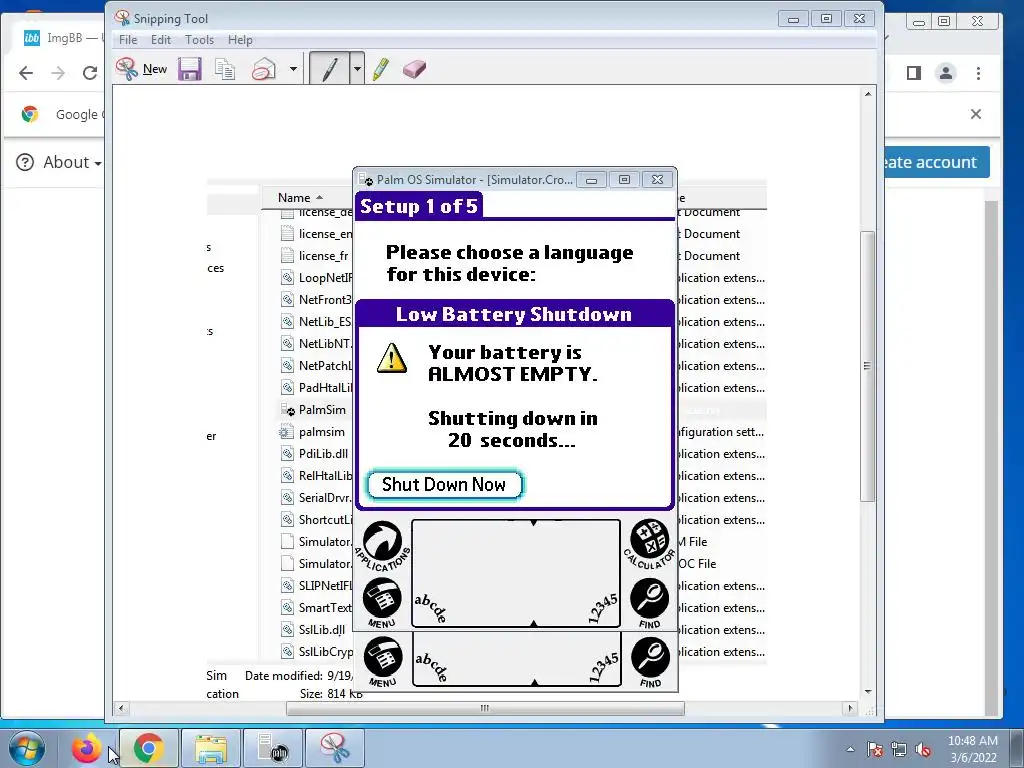Image resolution: width=1024 pixels, height=768 pixels.
Task: Click the scroll right arrow in Snipping Tool
Action: coord(850,708)
